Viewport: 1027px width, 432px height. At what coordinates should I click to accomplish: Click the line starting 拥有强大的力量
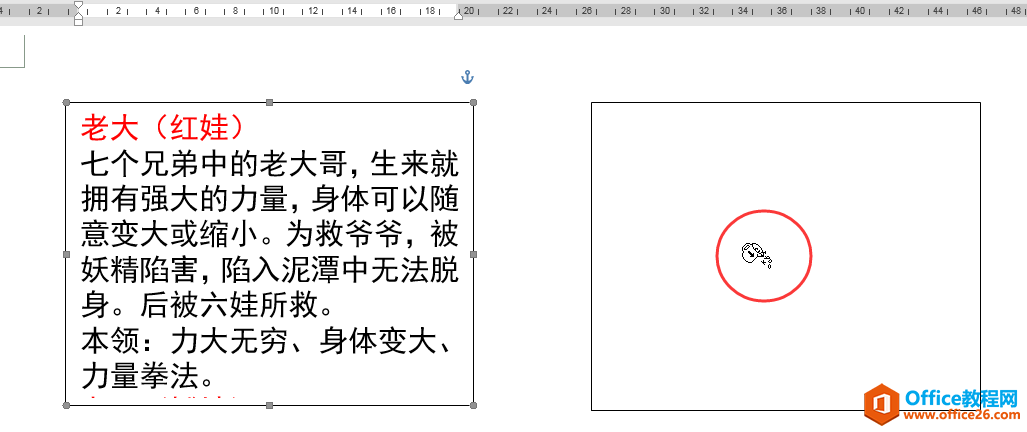(x=270, y=199)
